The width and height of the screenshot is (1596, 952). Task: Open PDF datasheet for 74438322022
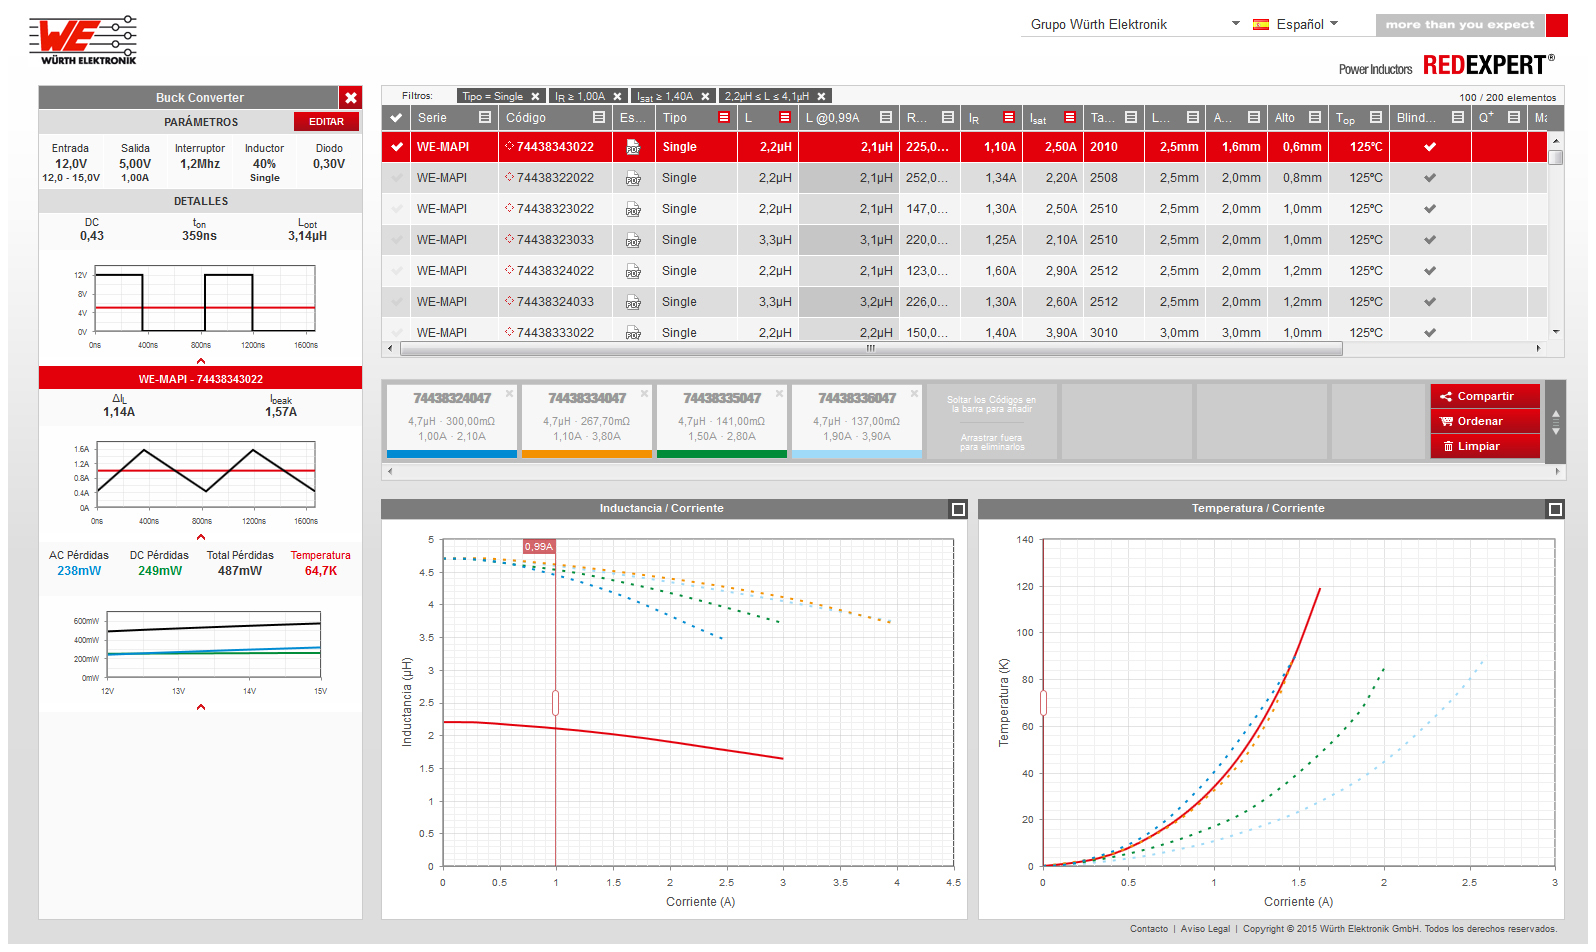coord(633,179)
